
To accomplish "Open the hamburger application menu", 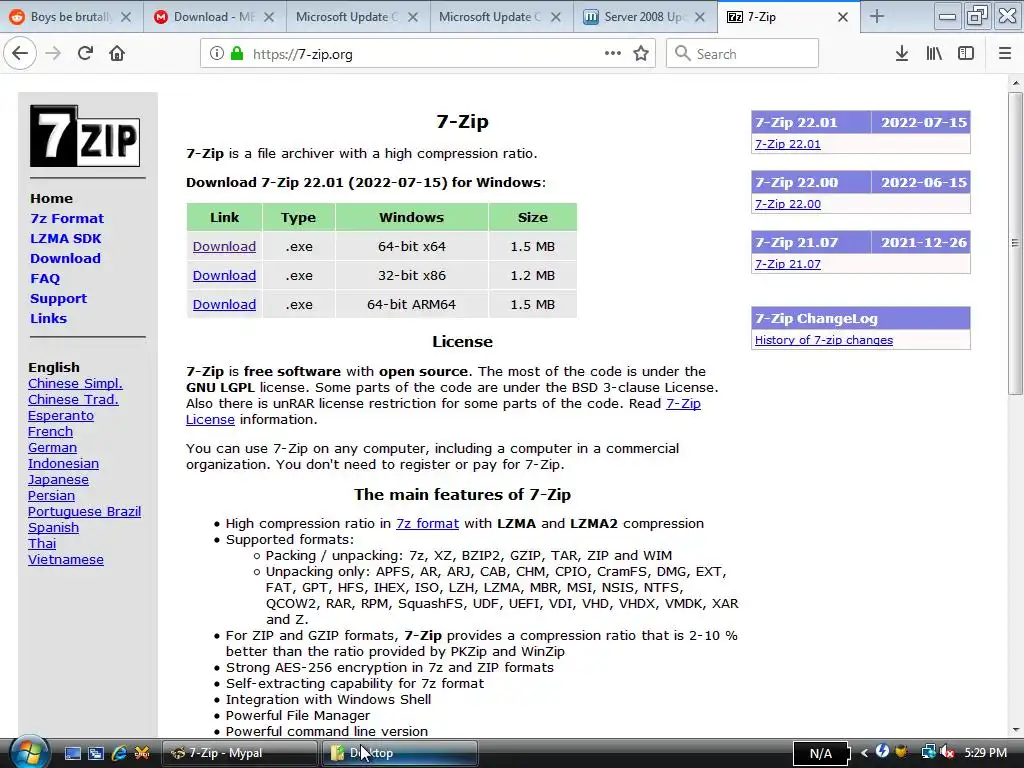I will click(1005, 54).
